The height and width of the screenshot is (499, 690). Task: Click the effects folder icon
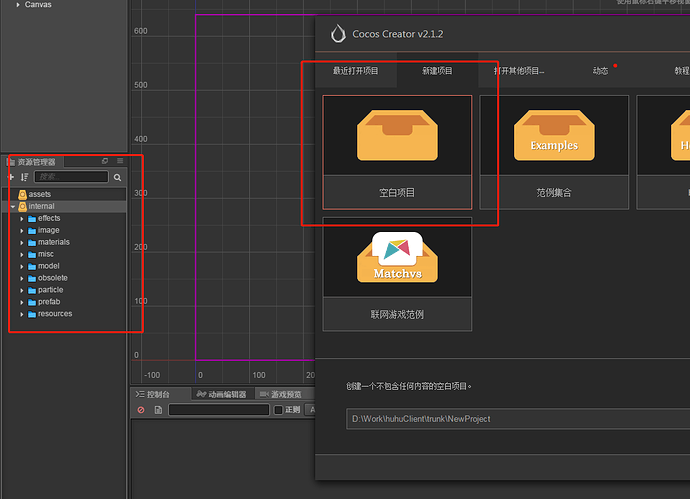[32, 219]
